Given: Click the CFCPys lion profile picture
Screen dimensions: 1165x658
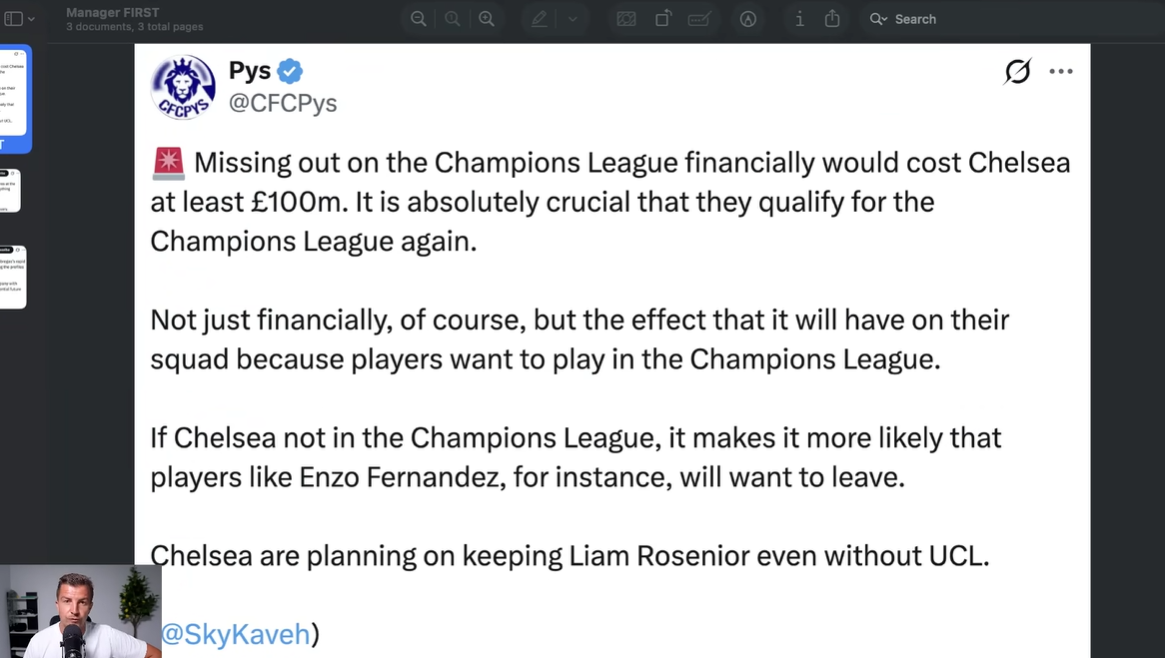Looking at the screenshot, I should point(184,87).
